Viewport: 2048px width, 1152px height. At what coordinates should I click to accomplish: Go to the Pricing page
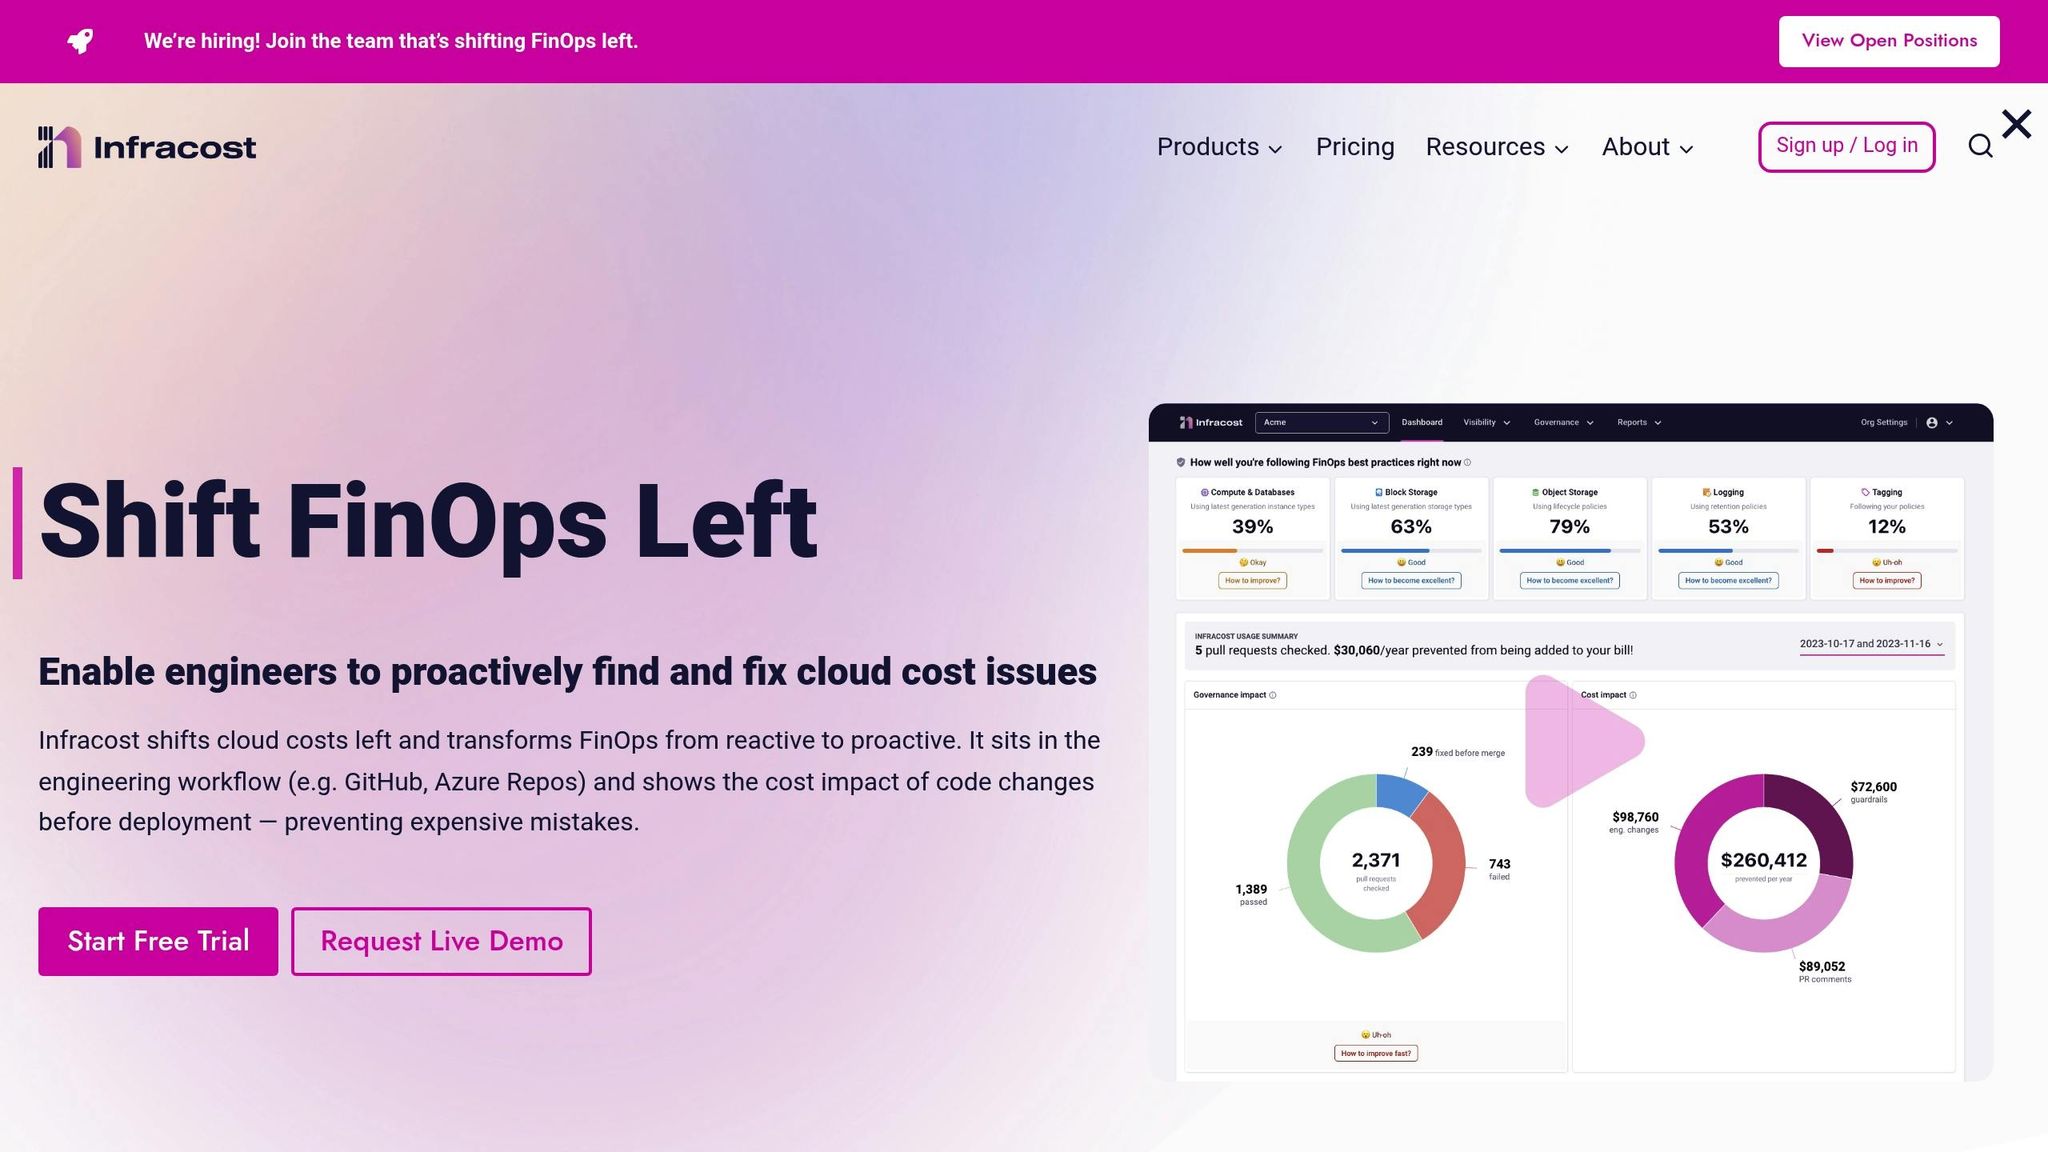(1354, 147)
